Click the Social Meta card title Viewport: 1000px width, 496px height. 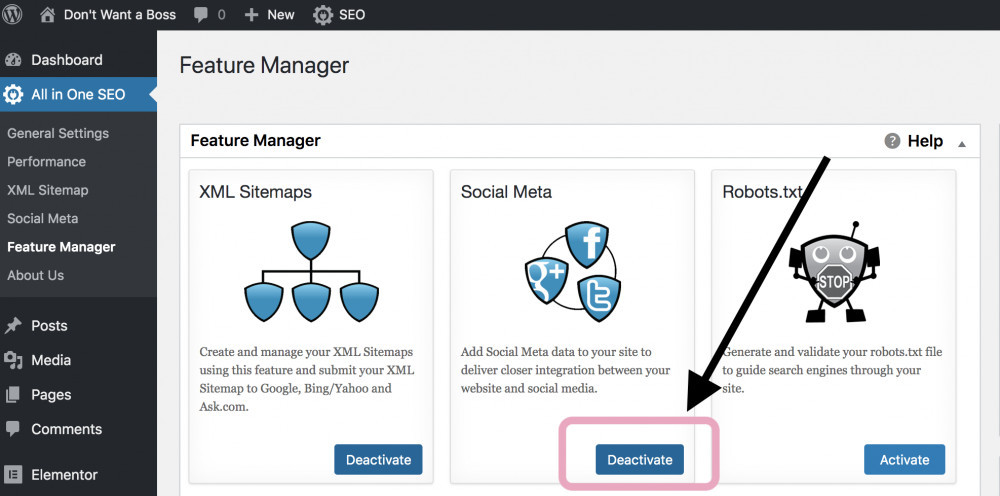(506, 192)
